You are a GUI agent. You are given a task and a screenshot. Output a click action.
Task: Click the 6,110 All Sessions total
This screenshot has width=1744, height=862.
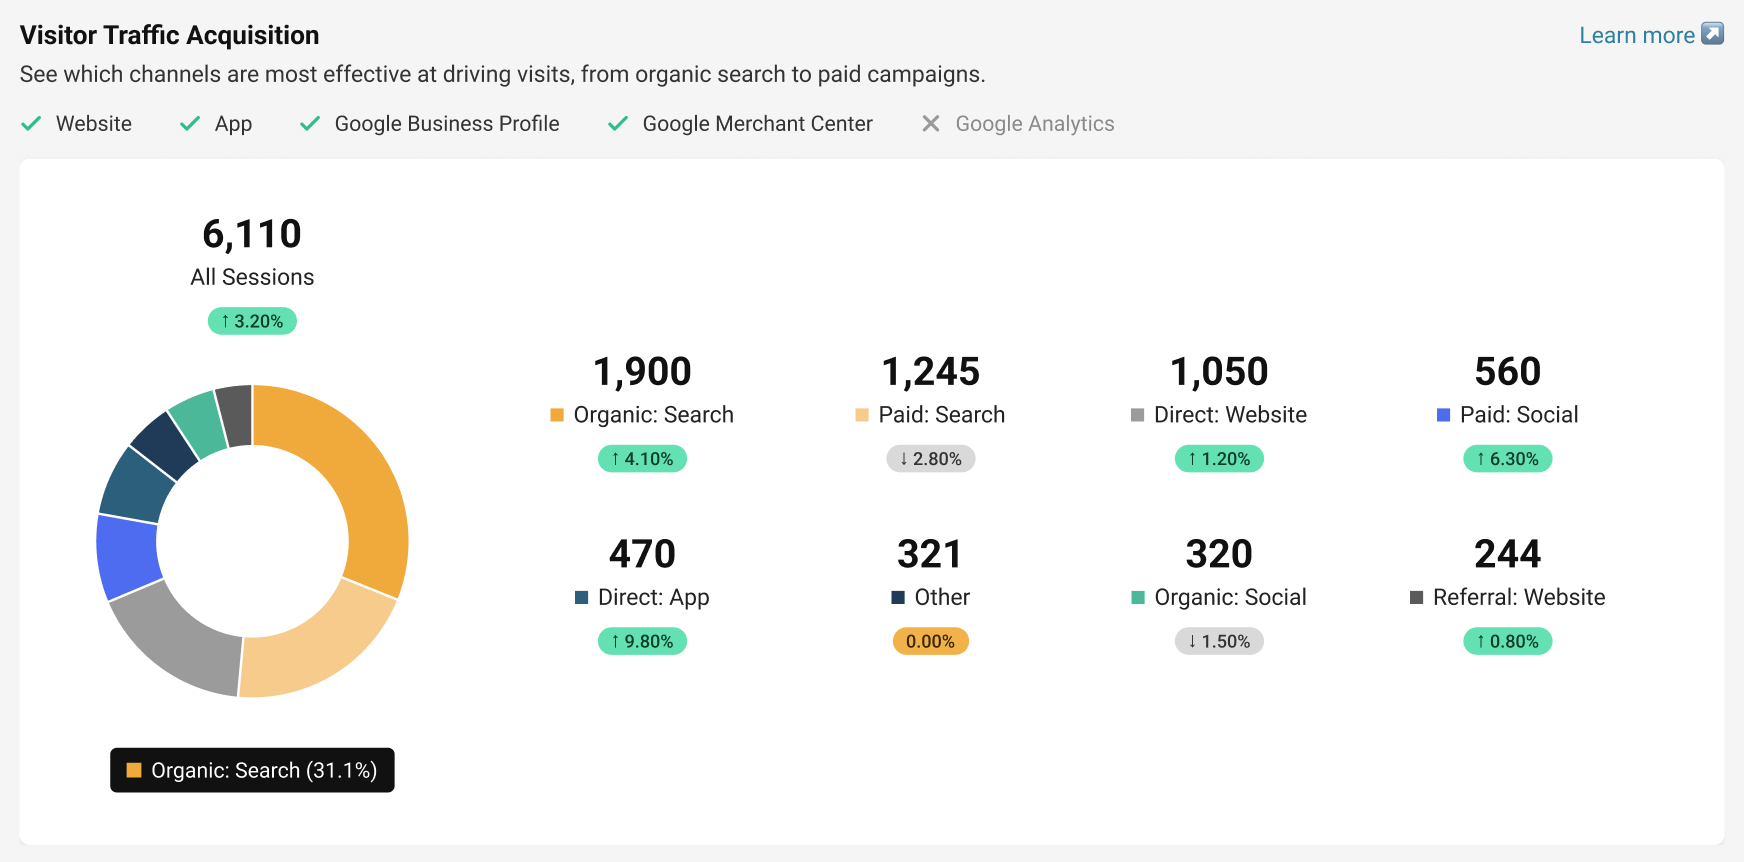pyautogui.click(x=252, y=234)
